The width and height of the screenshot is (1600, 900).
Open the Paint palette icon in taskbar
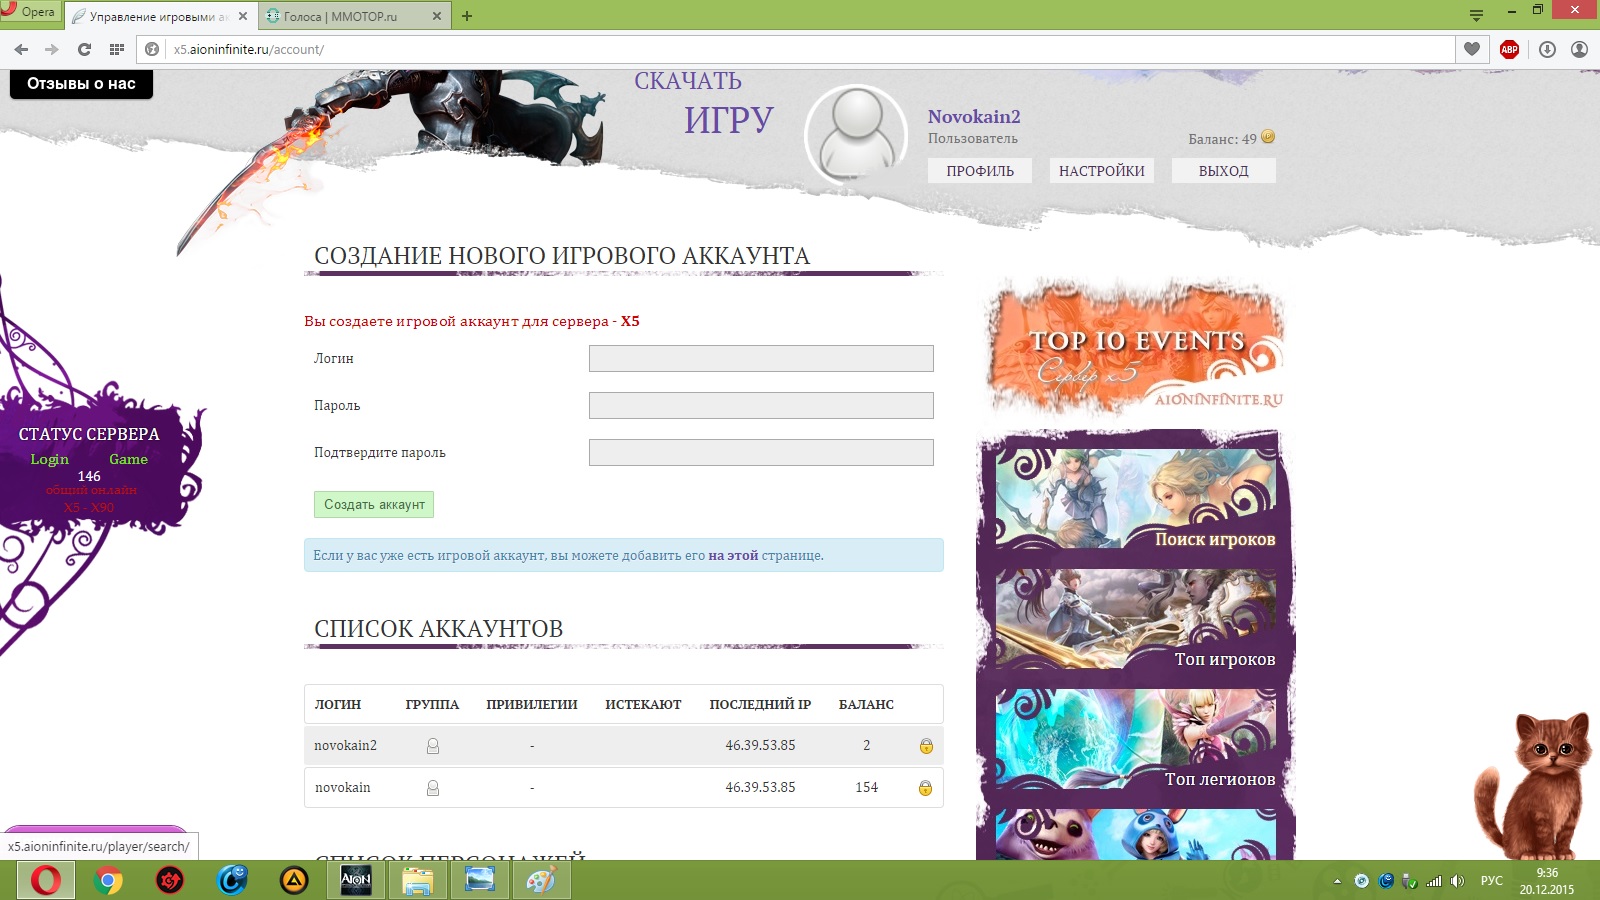coord(542,880)
